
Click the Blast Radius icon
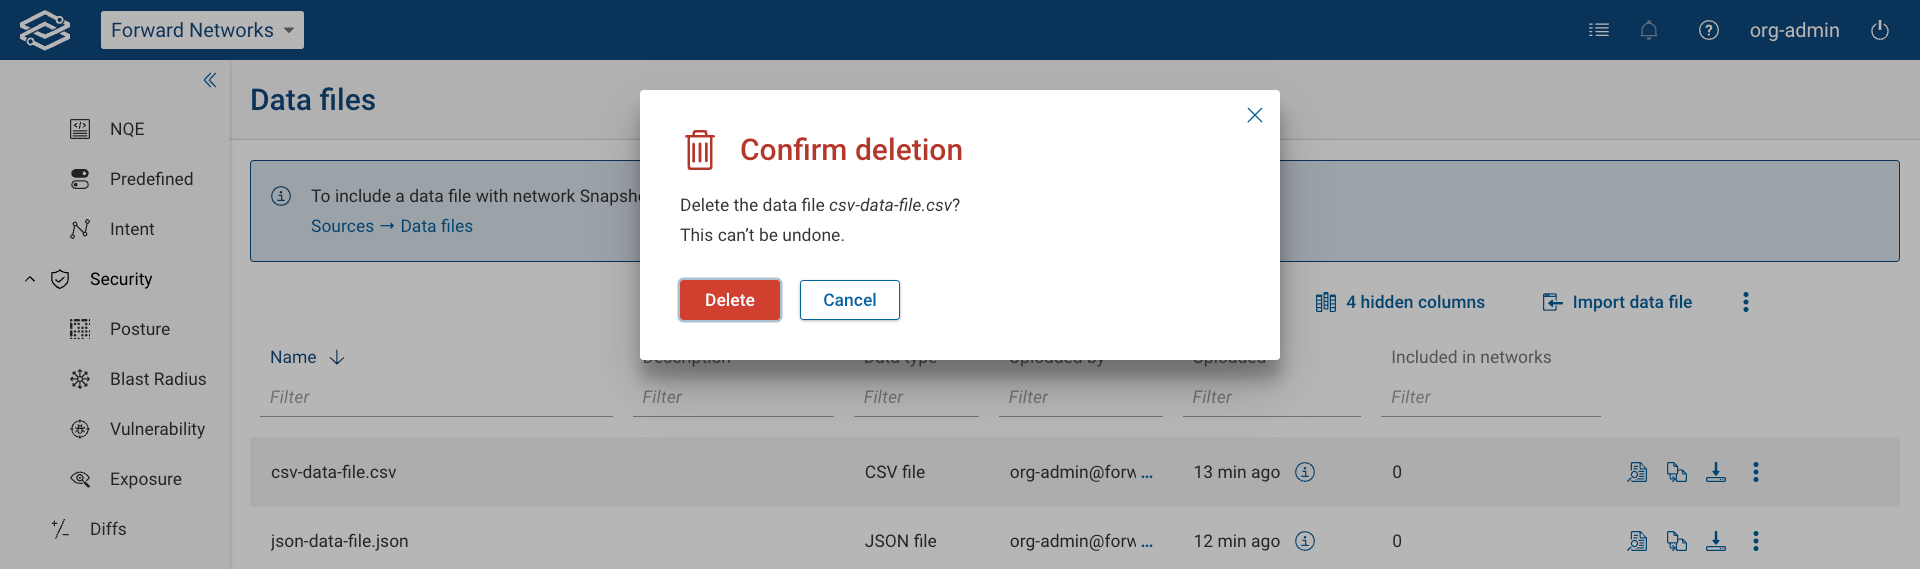click(x=80, y=379)
